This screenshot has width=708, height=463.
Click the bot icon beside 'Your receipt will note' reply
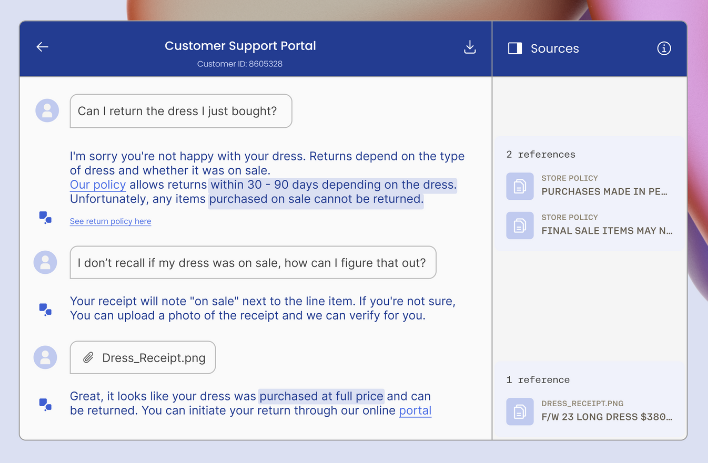pyautogui.click(x=45, y=310)
